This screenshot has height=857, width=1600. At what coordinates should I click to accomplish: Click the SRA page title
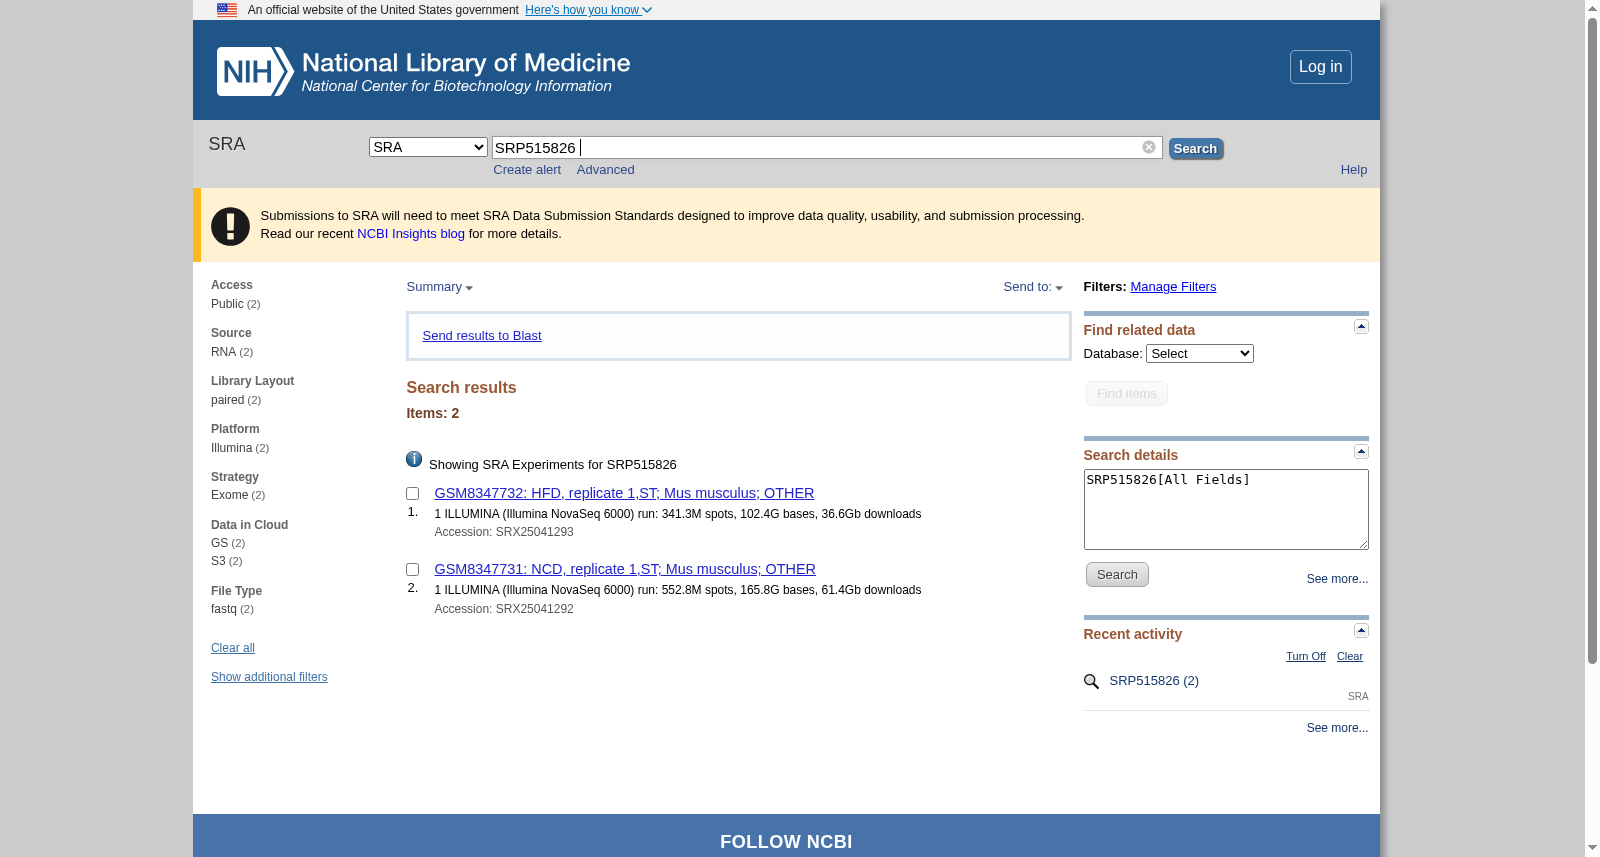(x=227, y=144)
